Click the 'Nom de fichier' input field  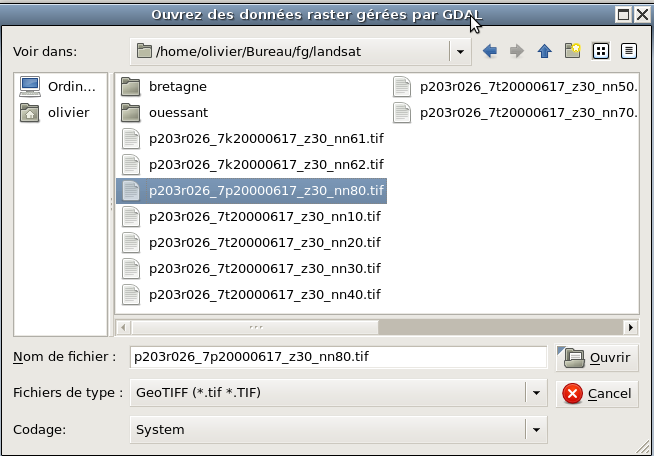coord(338,357)
